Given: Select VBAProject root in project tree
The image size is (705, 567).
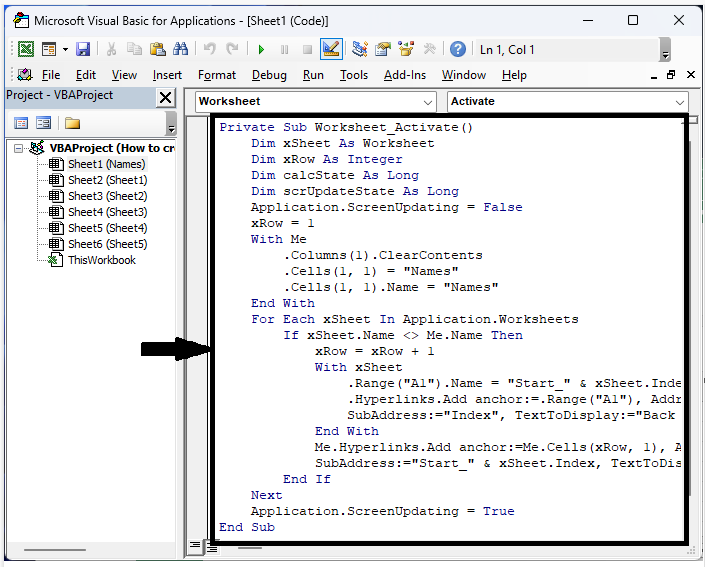Looking at the screenshot, I should pos(112,148).
